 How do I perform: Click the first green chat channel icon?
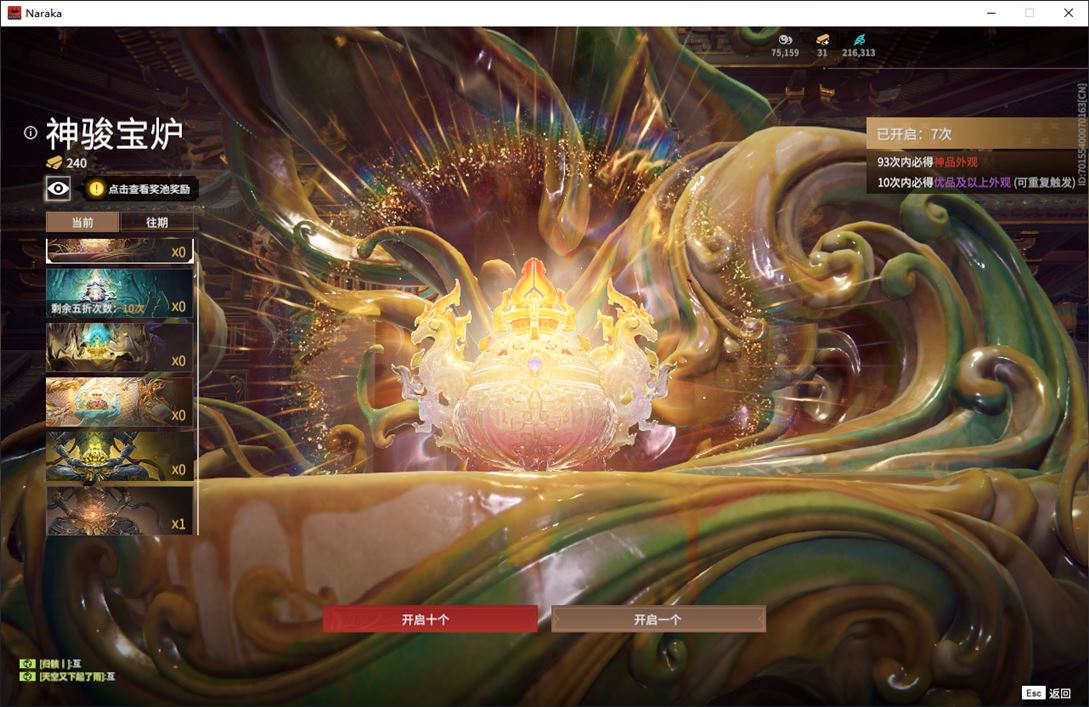tap(27, 663)
